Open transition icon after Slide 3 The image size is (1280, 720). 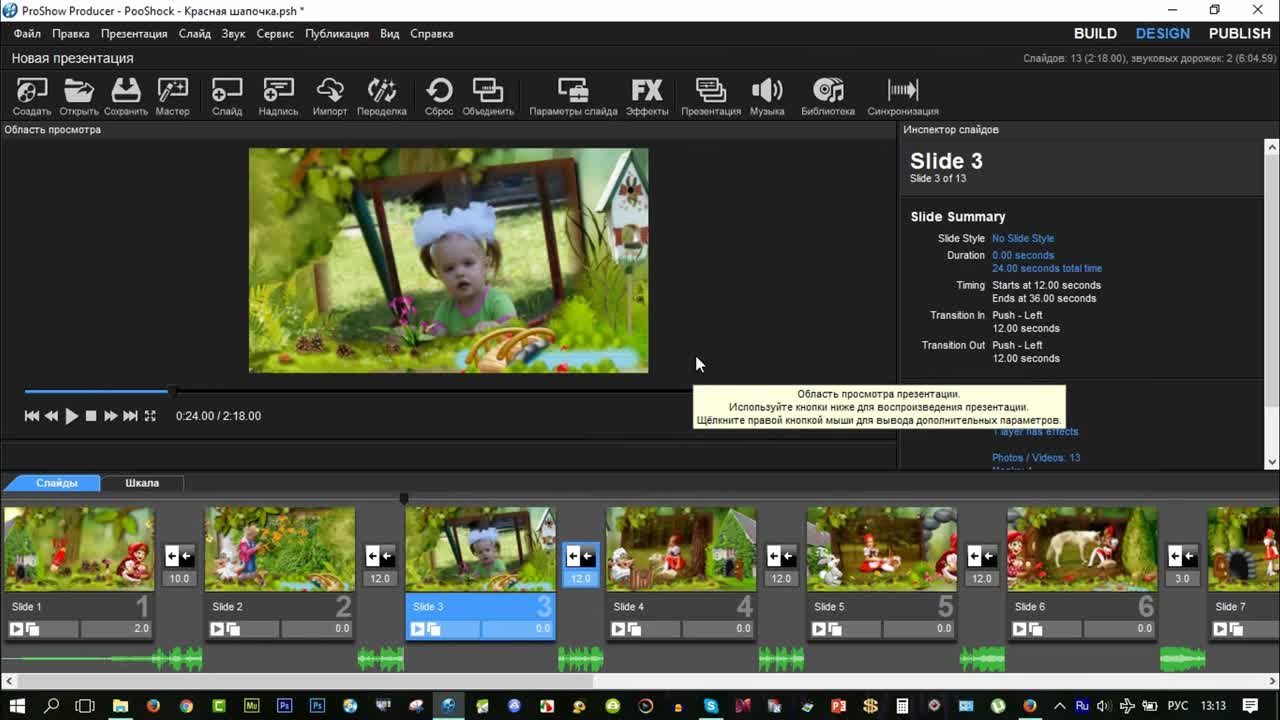tap(581, 557)
